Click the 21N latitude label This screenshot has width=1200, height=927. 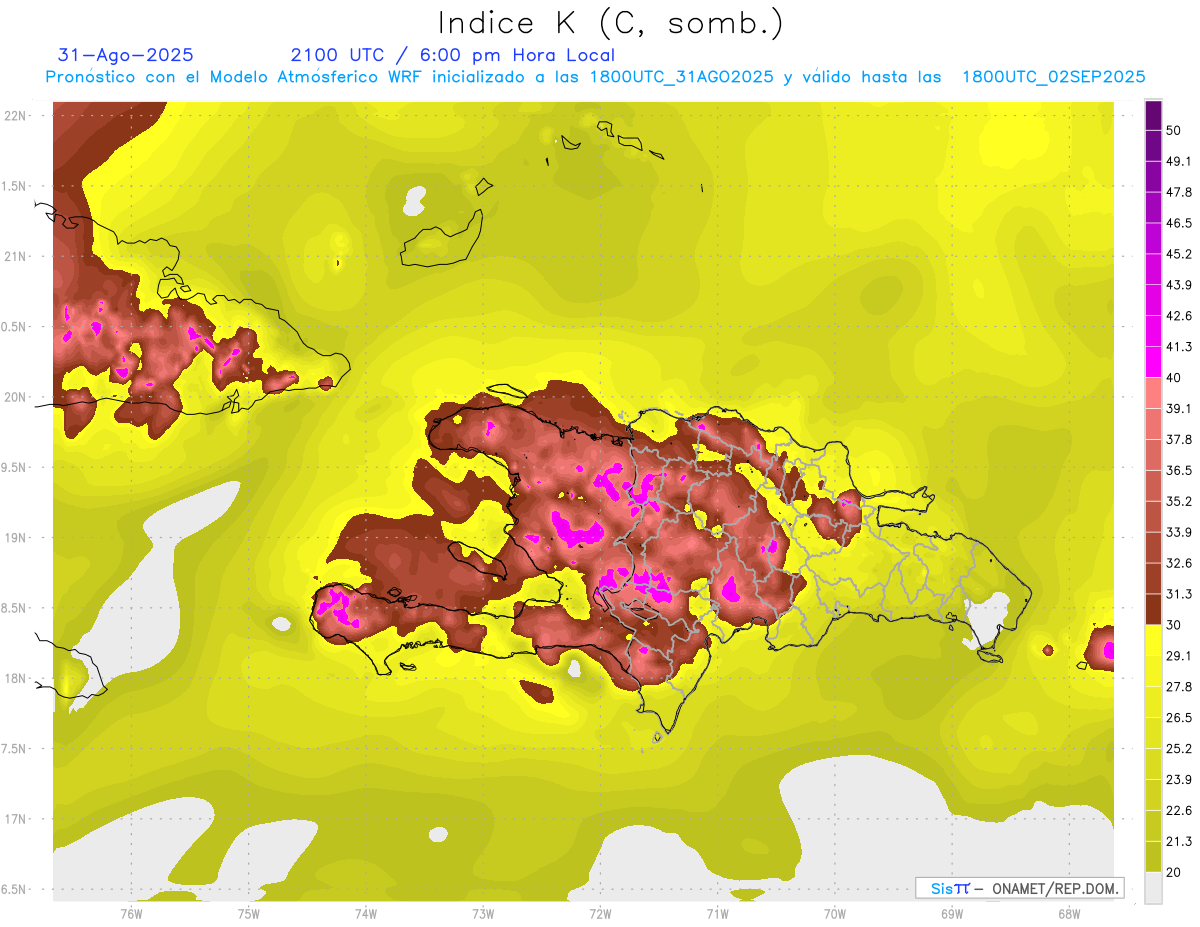16,256
